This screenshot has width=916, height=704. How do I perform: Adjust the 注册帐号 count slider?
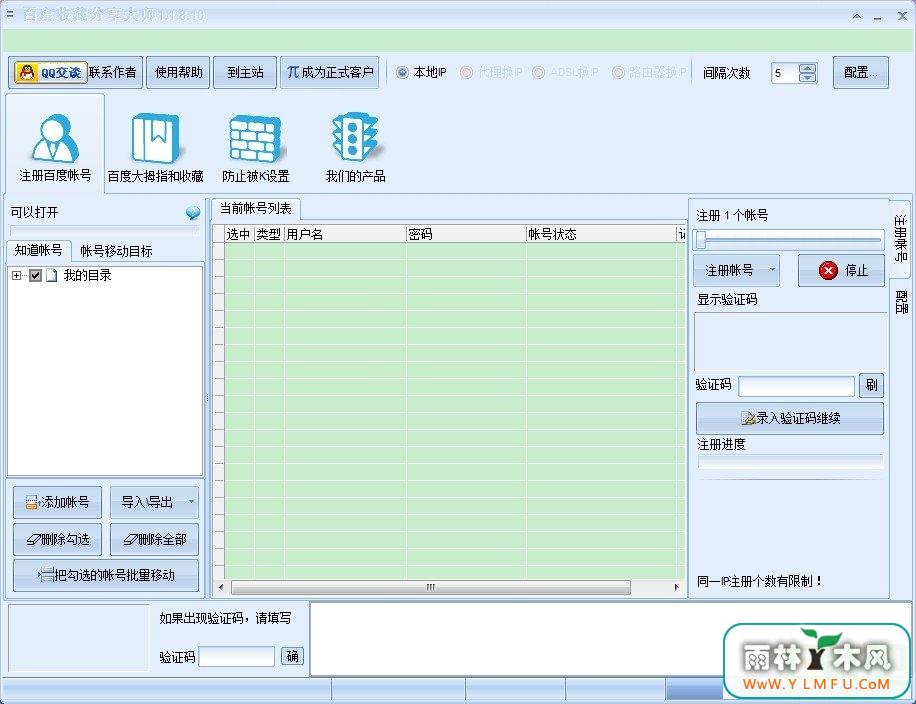tap(701, 239)
